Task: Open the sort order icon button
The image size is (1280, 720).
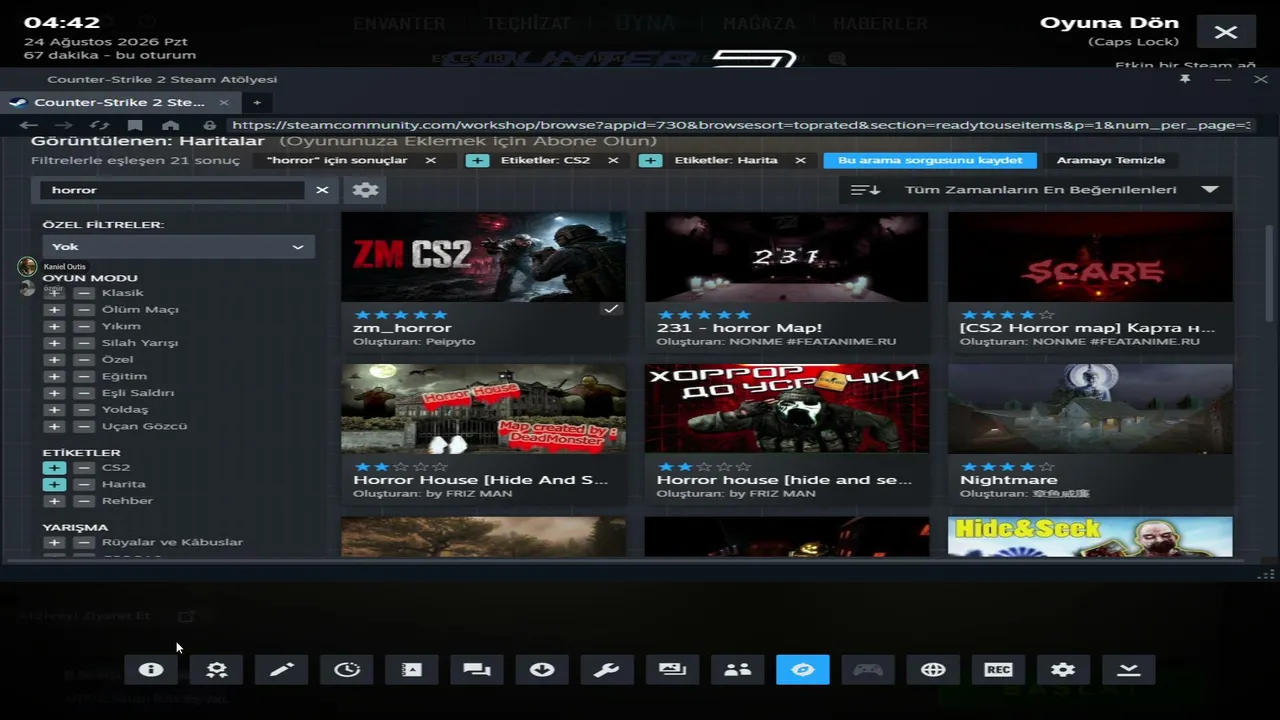Action: point(865,190)
